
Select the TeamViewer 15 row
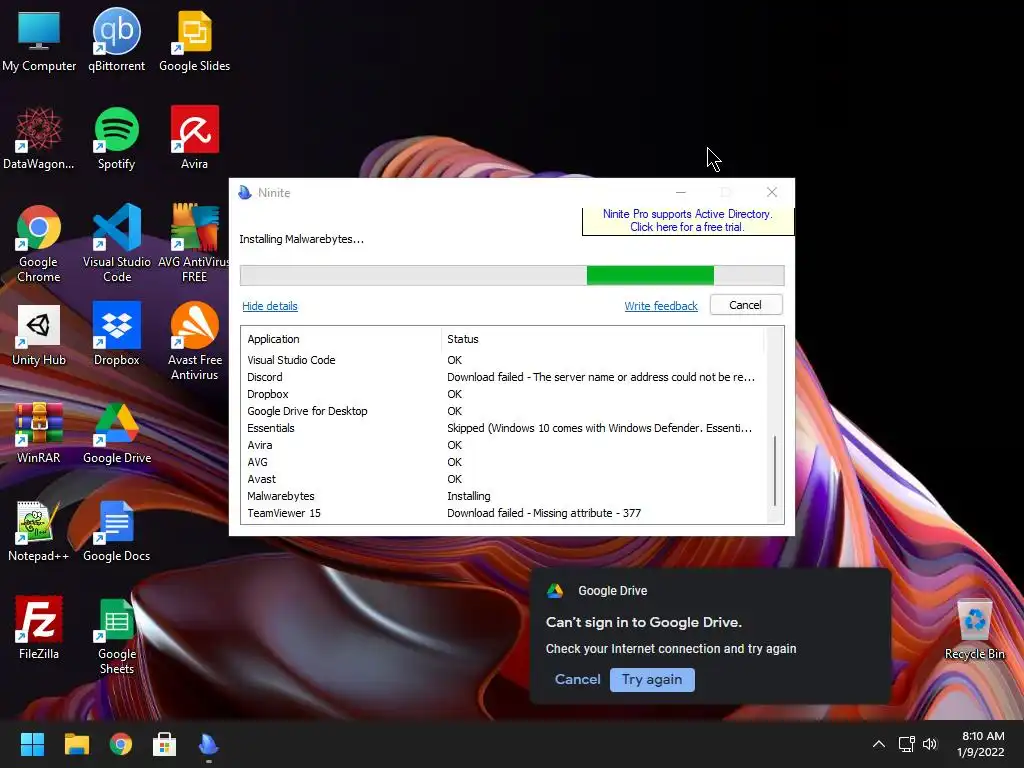[503, 513]
